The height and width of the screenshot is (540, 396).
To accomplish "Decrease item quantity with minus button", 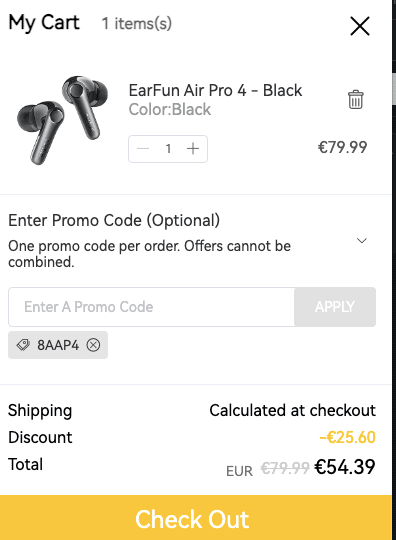I will [143, 149].
